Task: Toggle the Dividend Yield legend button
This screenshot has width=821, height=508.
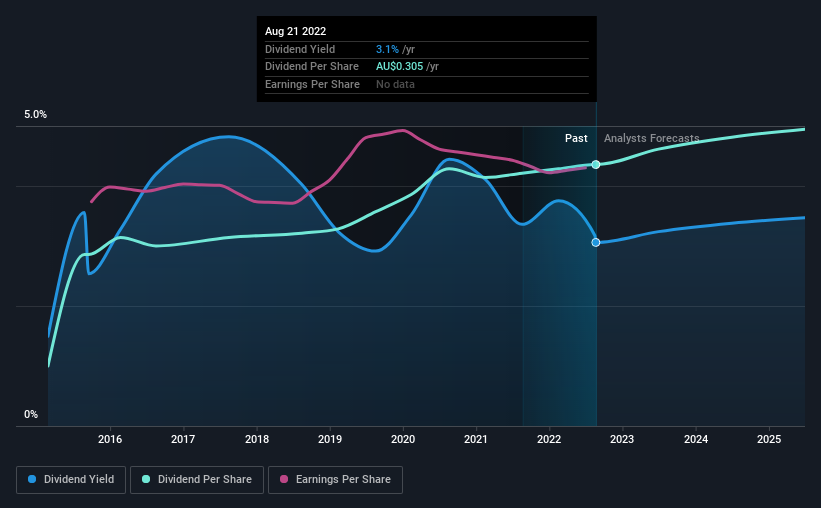Action: (71, 480)
